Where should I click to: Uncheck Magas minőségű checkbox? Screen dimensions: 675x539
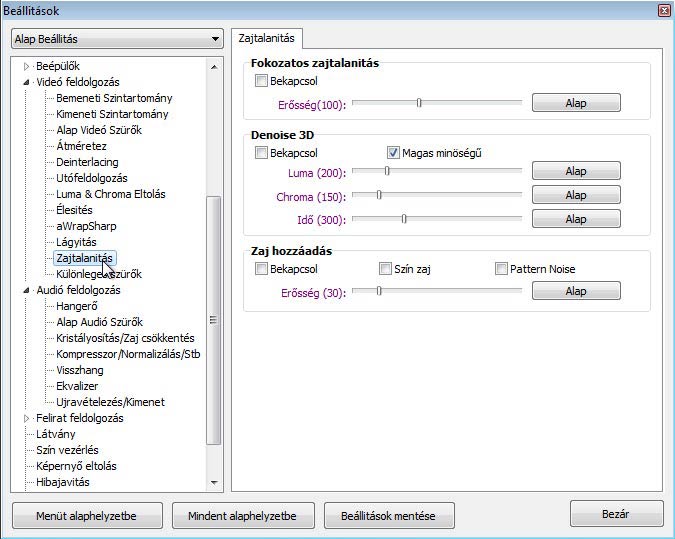click(x=393, y=153)
